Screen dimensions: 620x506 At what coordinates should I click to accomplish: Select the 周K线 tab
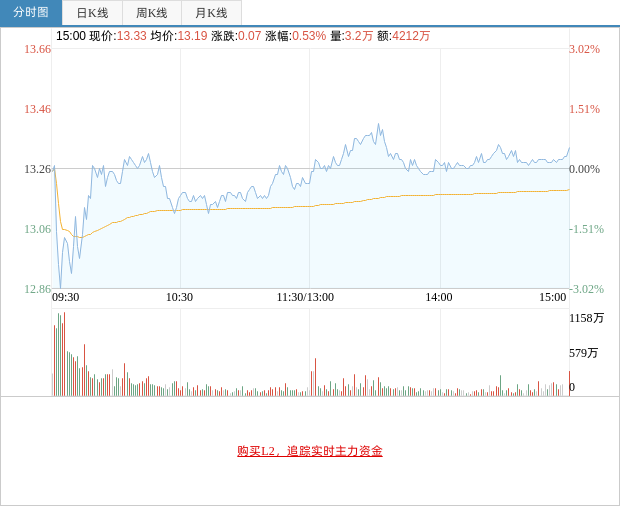click(152, 13)
